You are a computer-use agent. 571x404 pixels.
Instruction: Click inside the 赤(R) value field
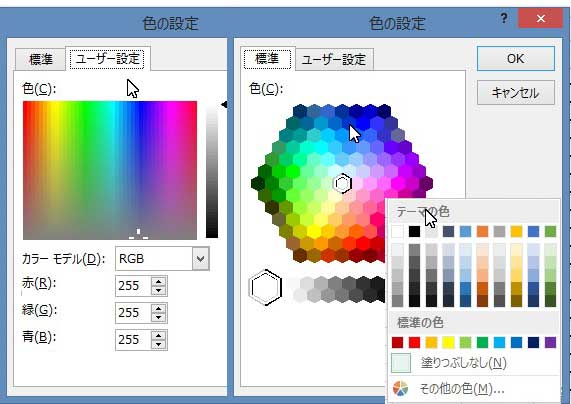pyautogui.click(x=133, y=286)
